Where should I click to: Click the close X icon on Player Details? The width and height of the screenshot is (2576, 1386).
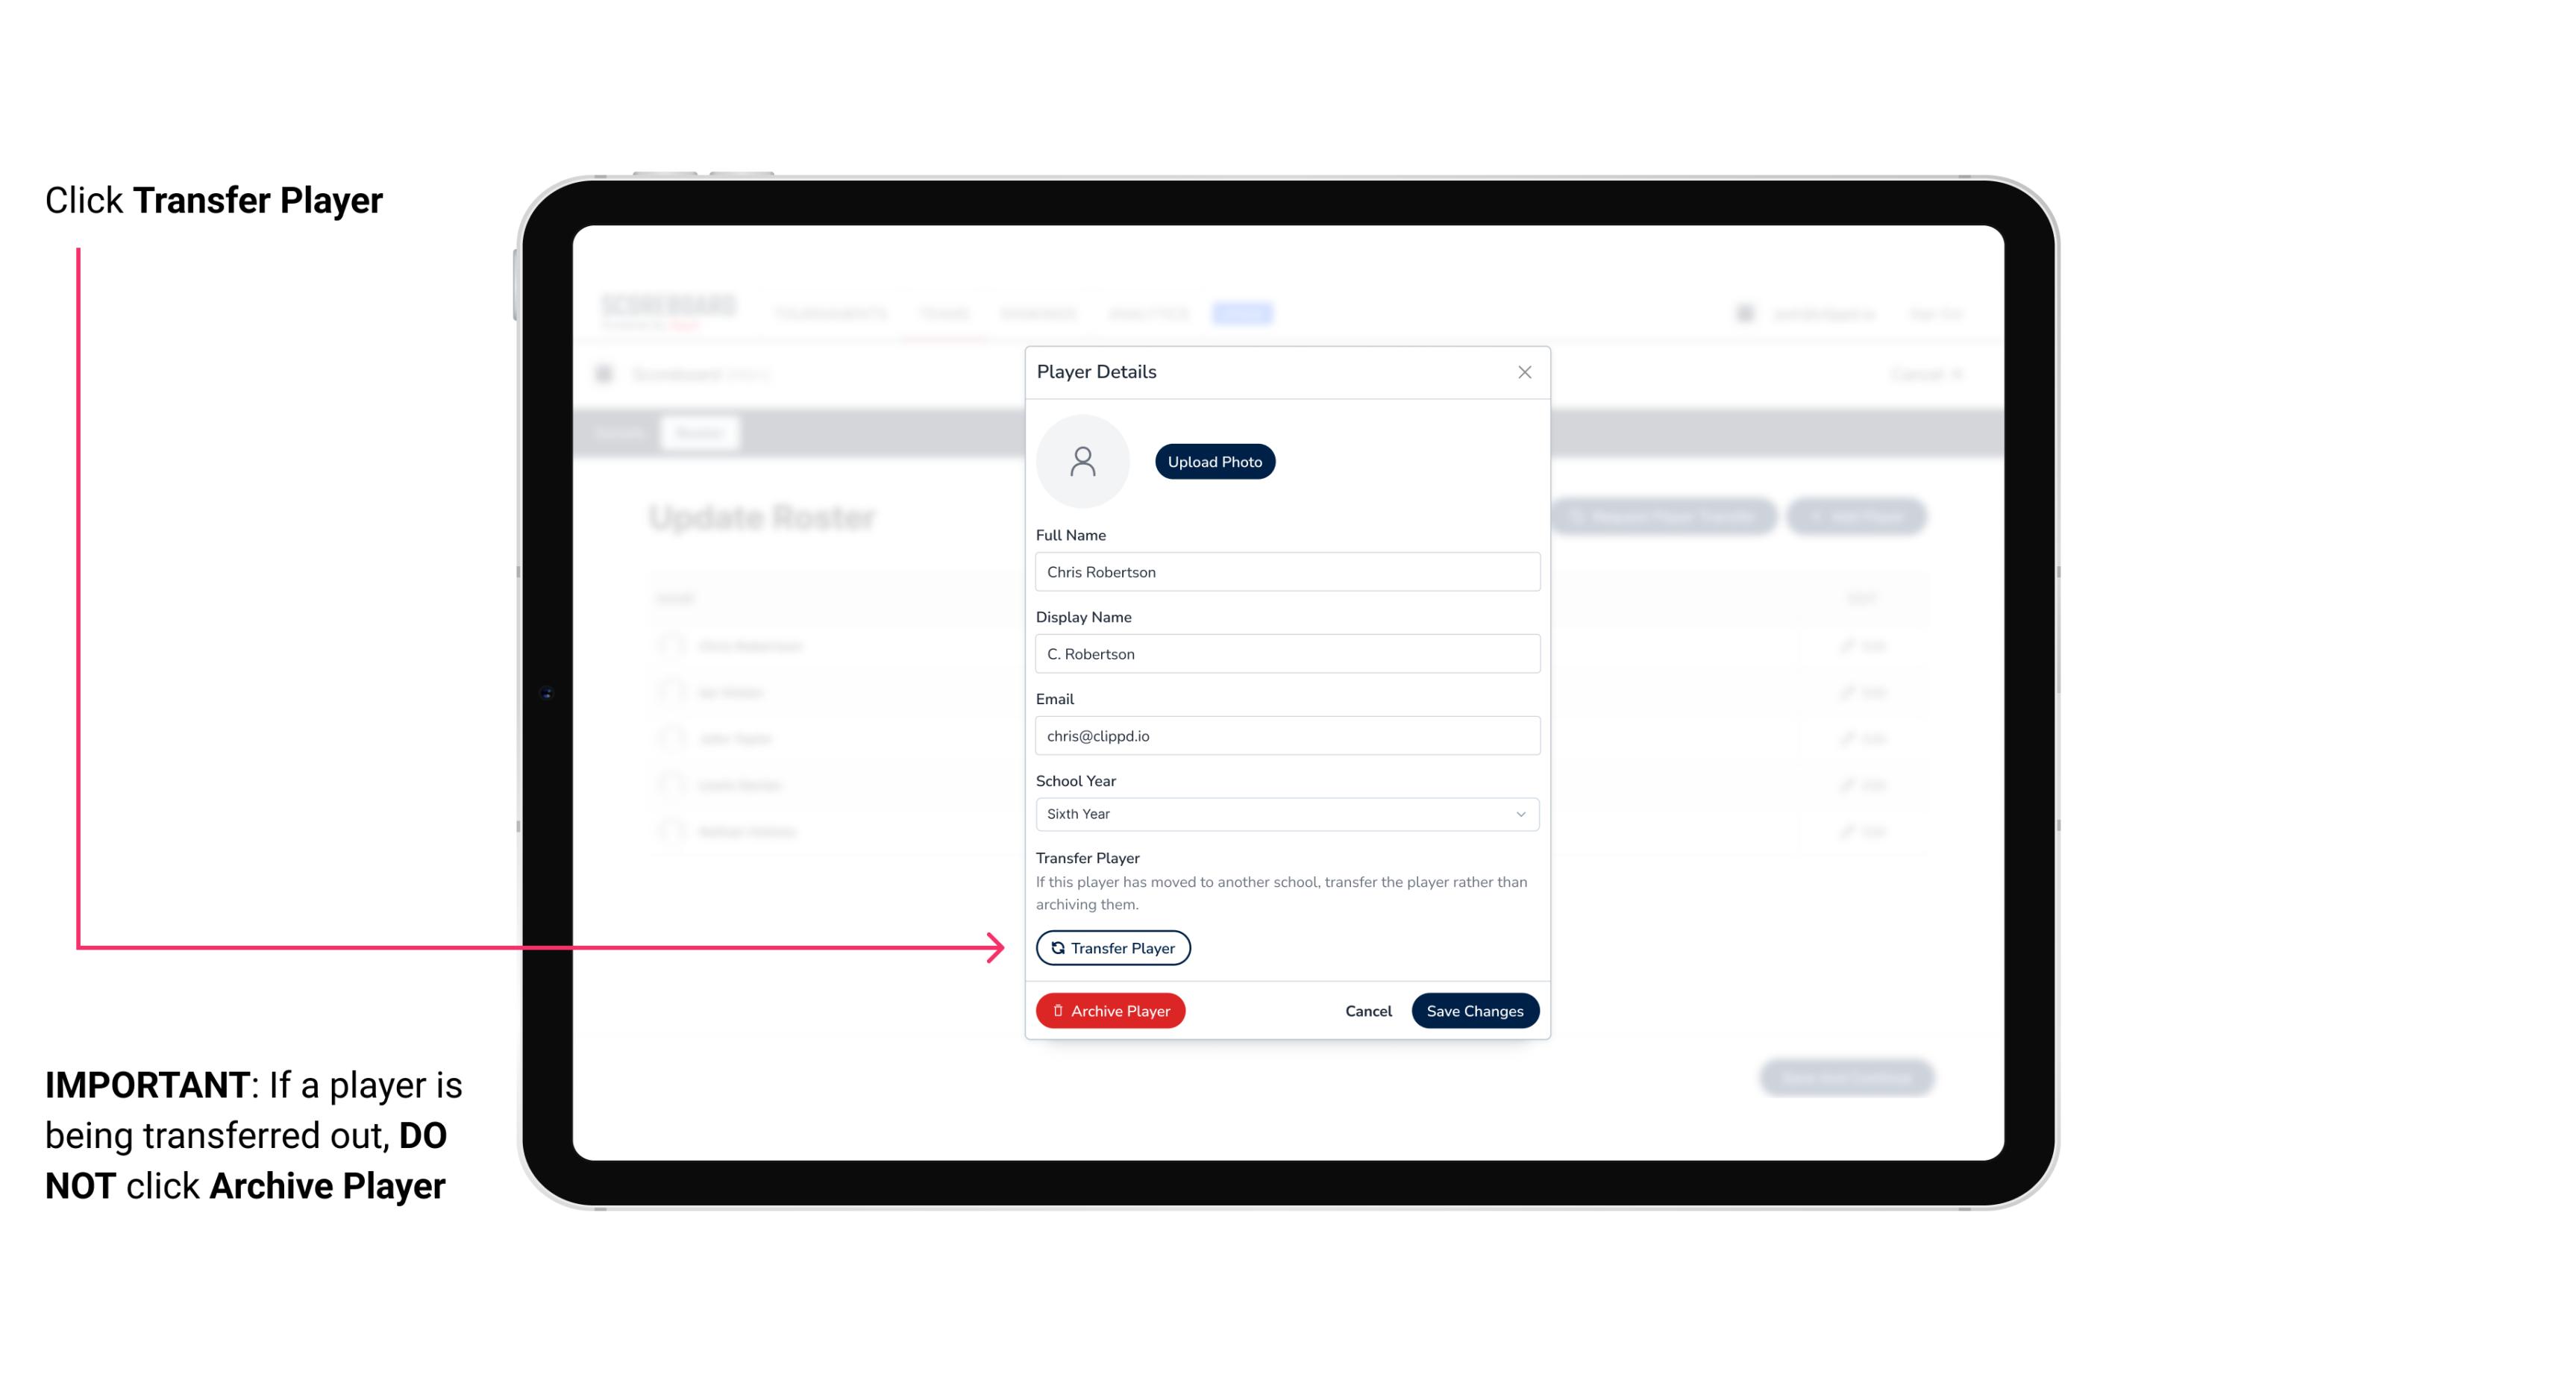[x=1524, y=372]
